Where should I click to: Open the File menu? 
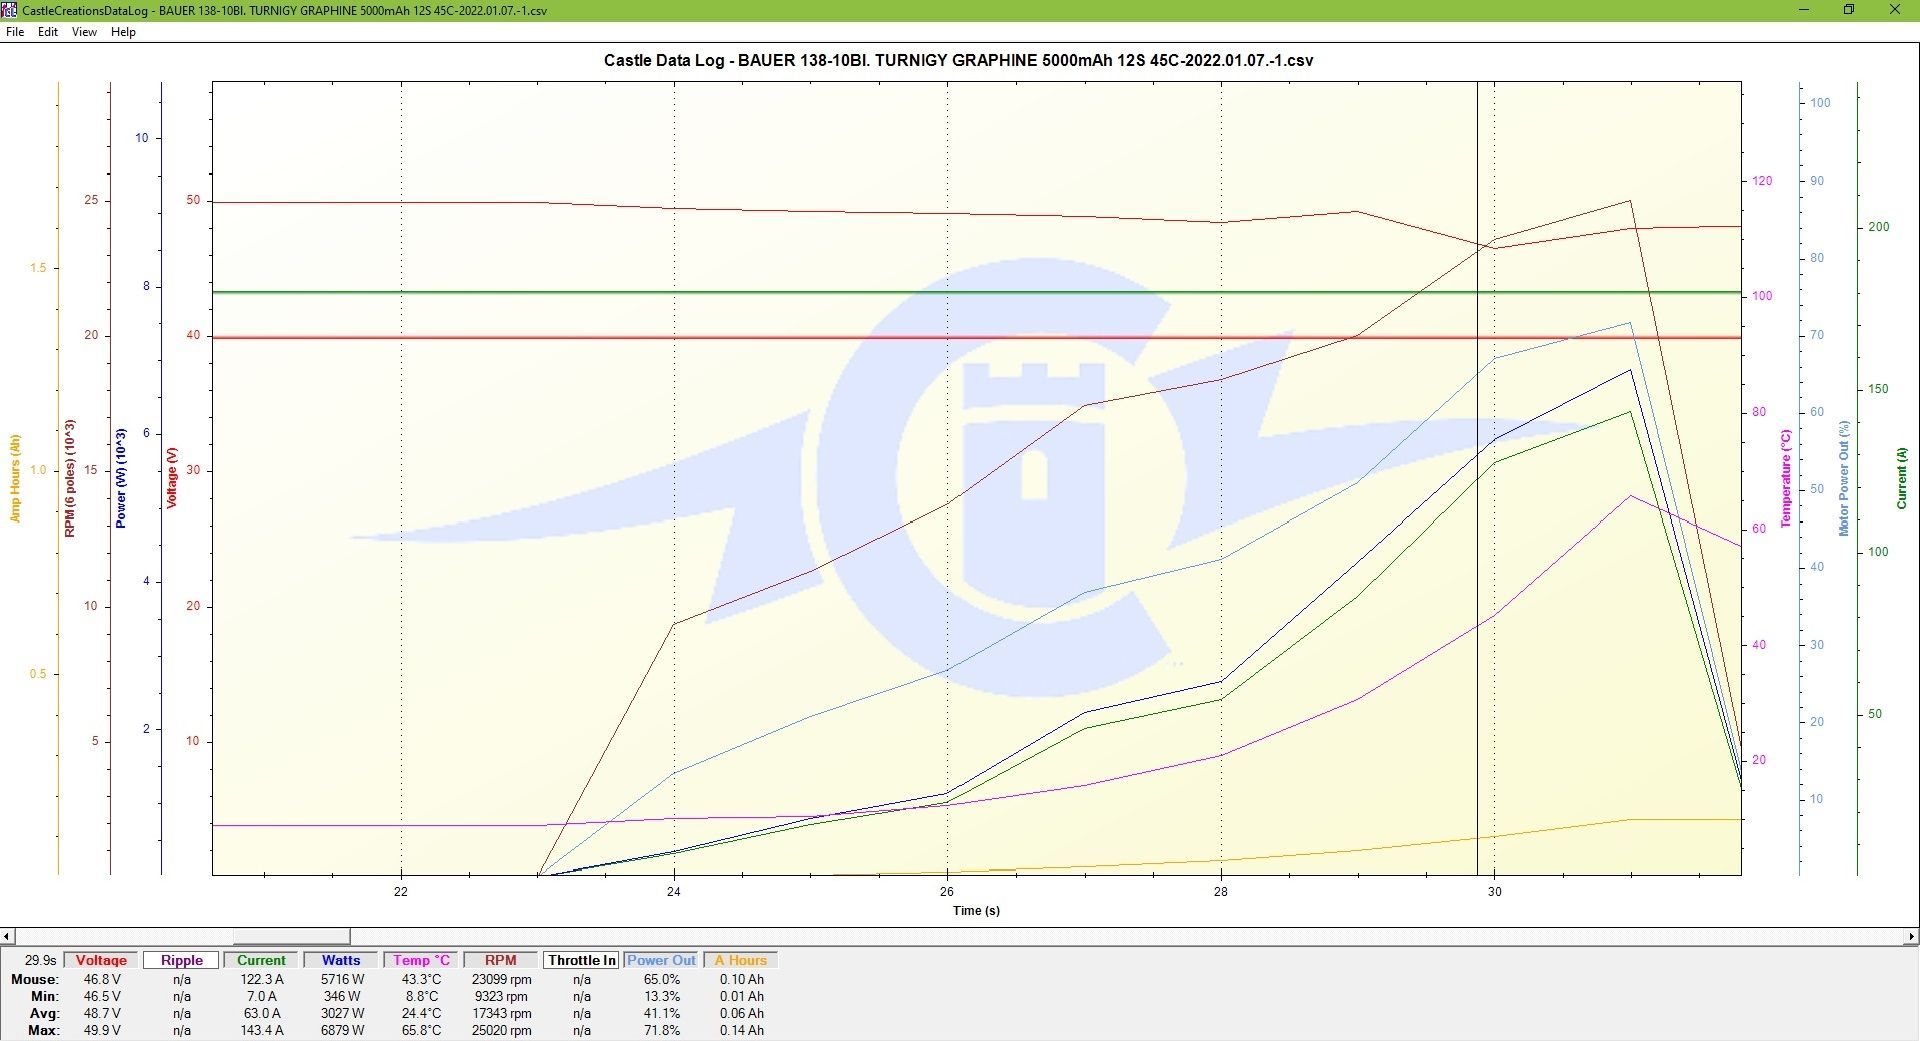(15, 32)
